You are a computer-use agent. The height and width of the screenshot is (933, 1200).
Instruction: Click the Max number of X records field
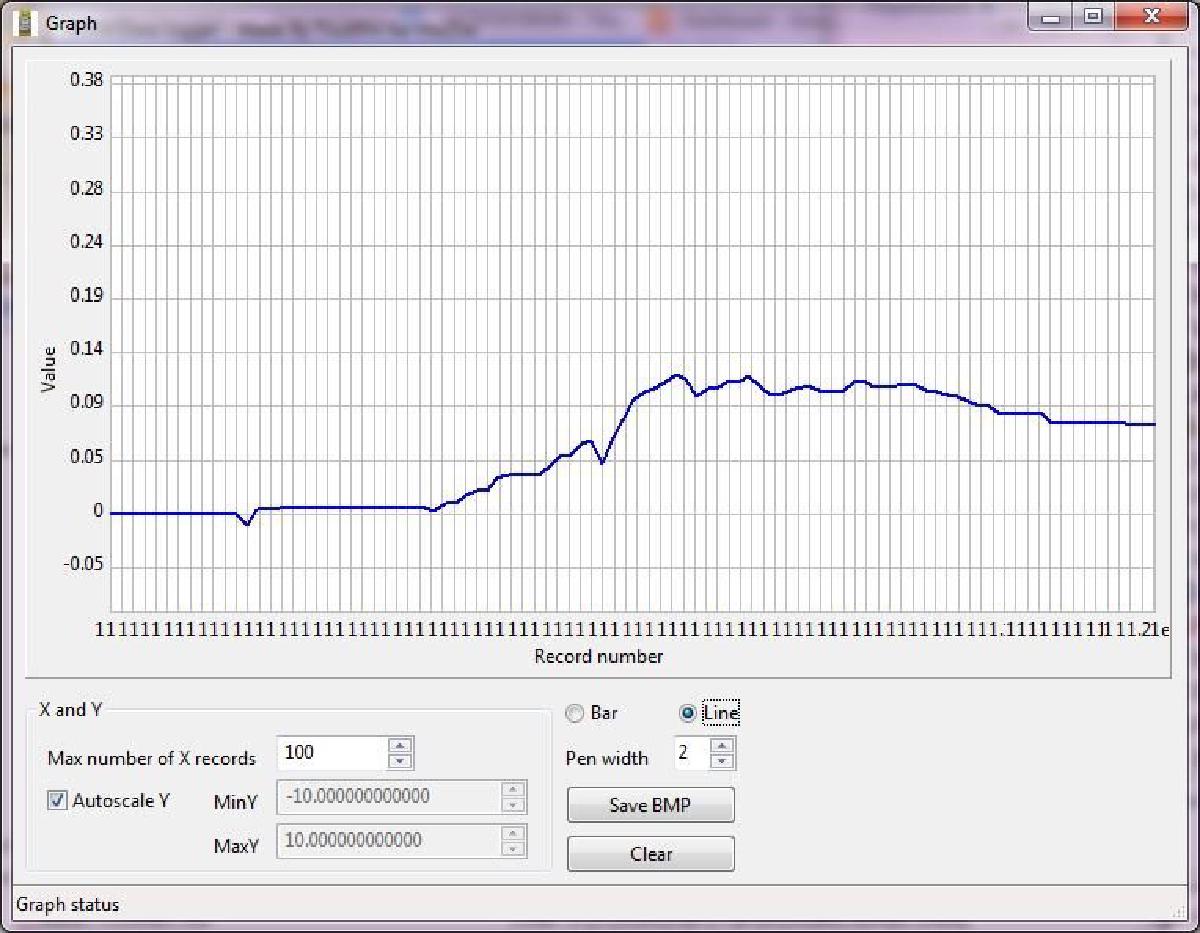click(331, 753)
